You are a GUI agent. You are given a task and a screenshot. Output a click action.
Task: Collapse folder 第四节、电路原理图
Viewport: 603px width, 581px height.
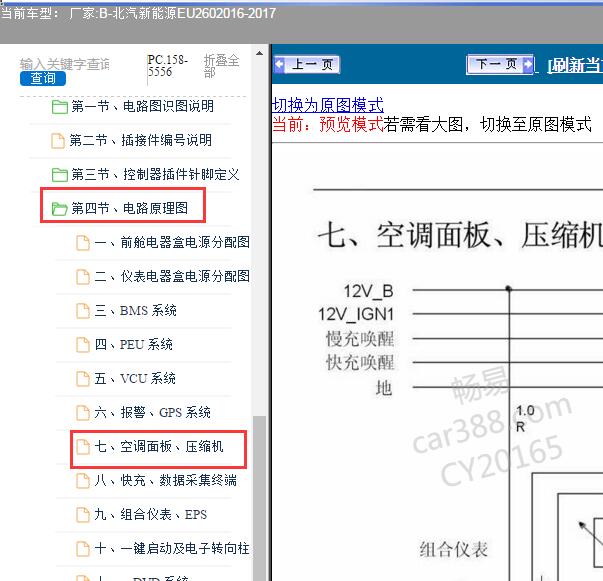[129, 208]
